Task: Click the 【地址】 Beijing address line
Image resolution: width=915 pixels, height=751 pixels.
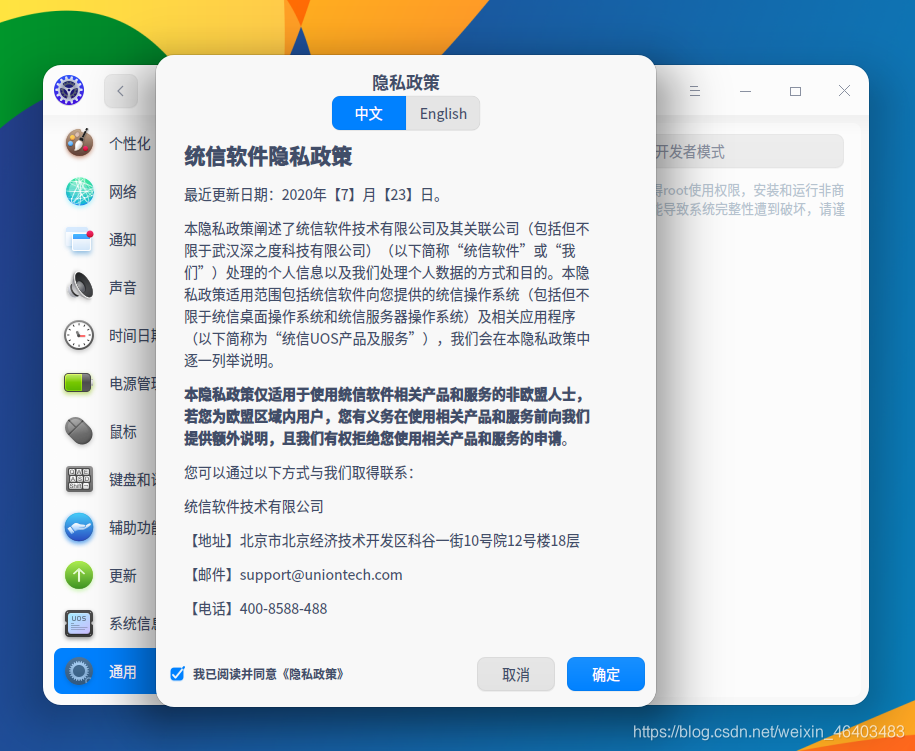Action: click(x=382, y=541)
